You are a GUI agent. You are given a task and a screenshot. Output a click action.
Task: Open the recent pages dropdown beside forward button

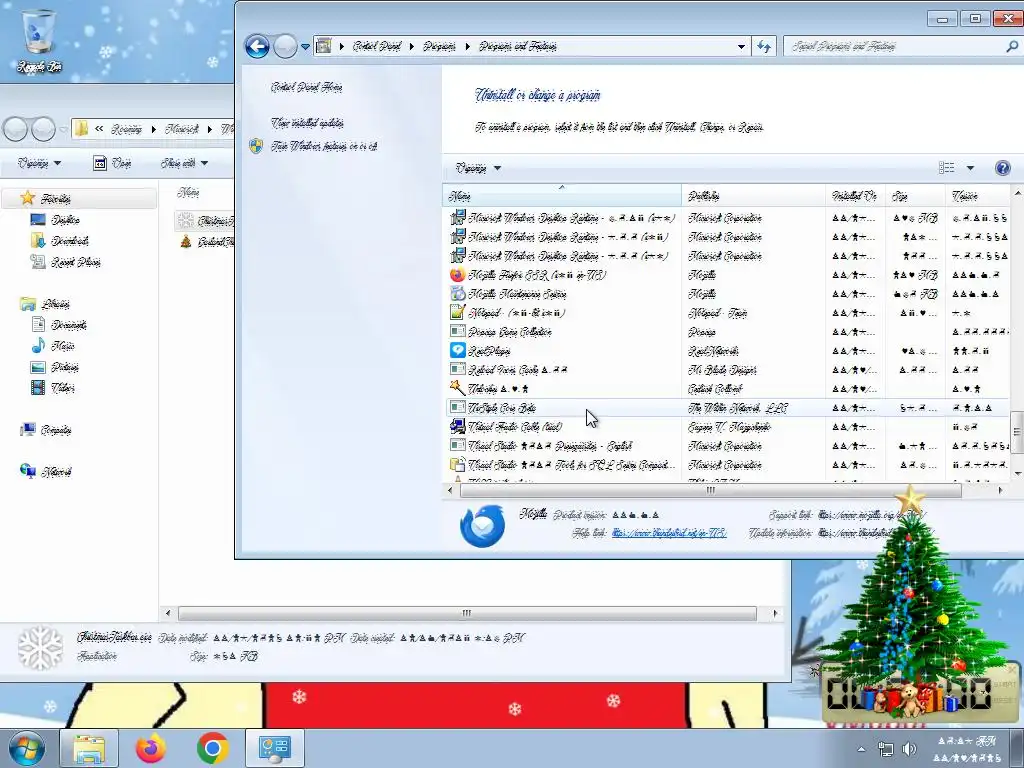(x=305, y=47)
